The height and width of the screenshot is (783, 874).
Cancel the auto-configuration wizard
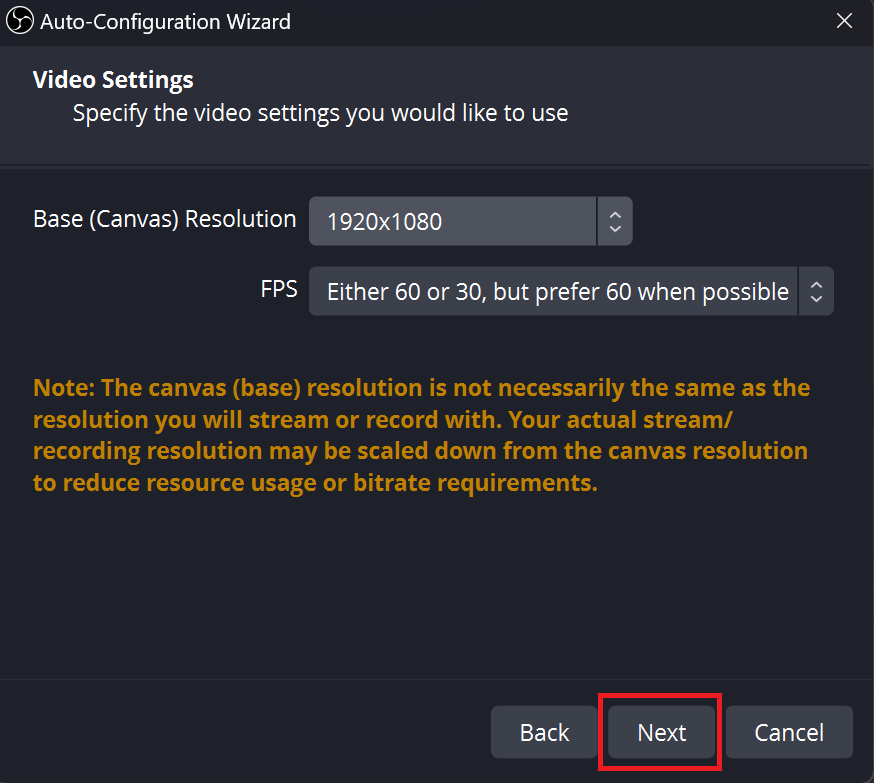pyautogui.click(x=789, y=733)
